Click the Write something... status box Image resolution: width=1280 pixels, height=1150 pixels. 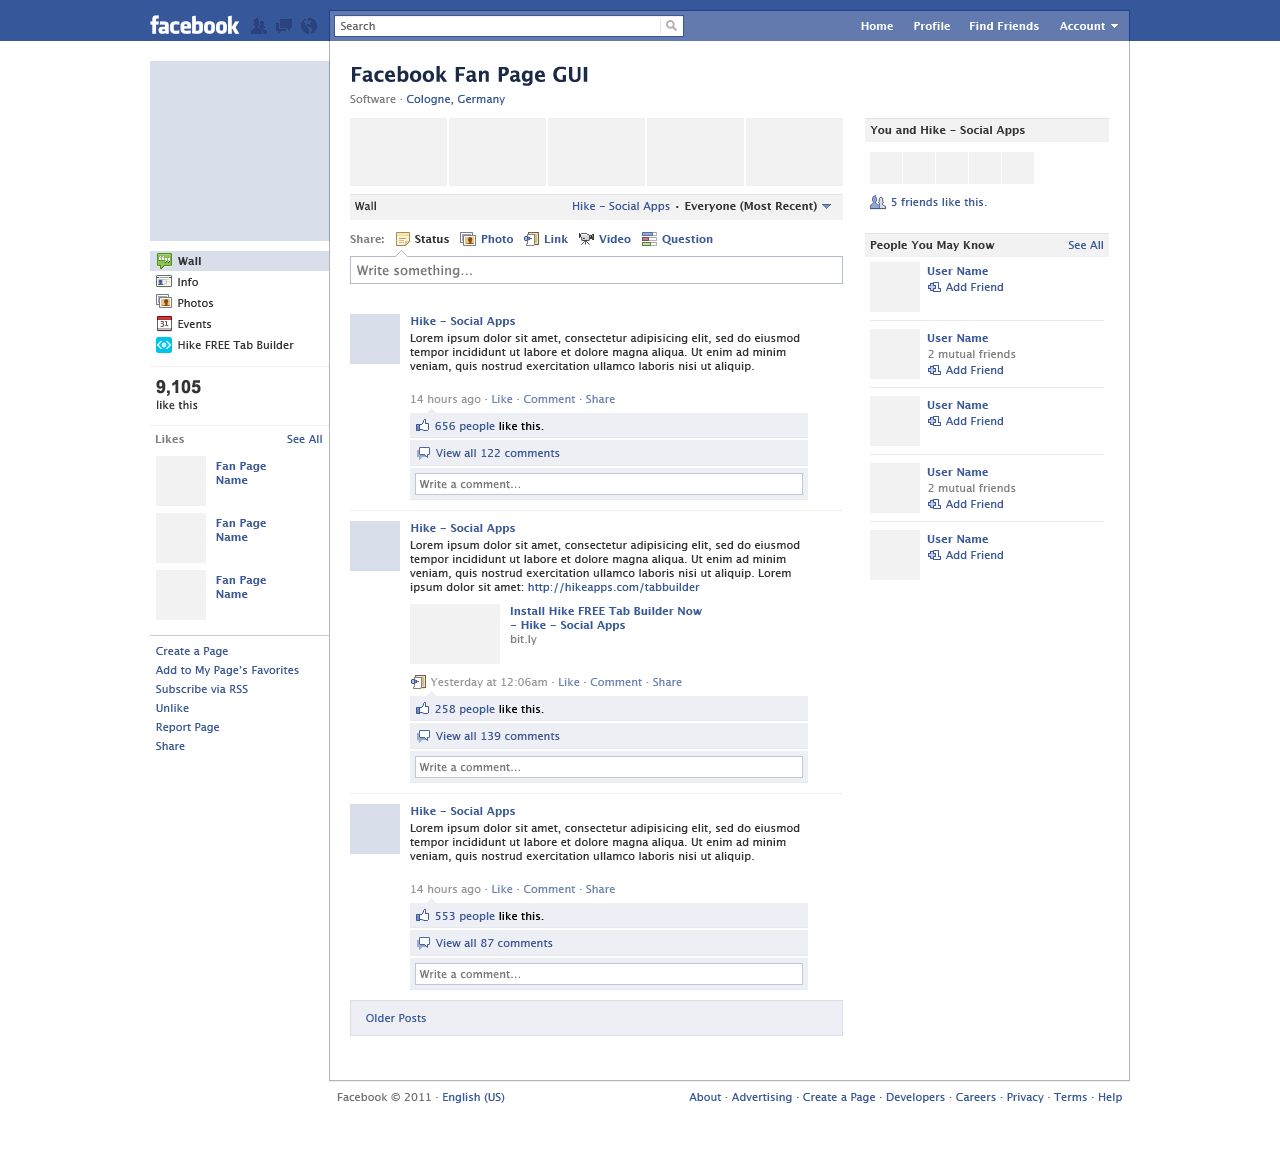pyautogui.click(x=596, y=270)
